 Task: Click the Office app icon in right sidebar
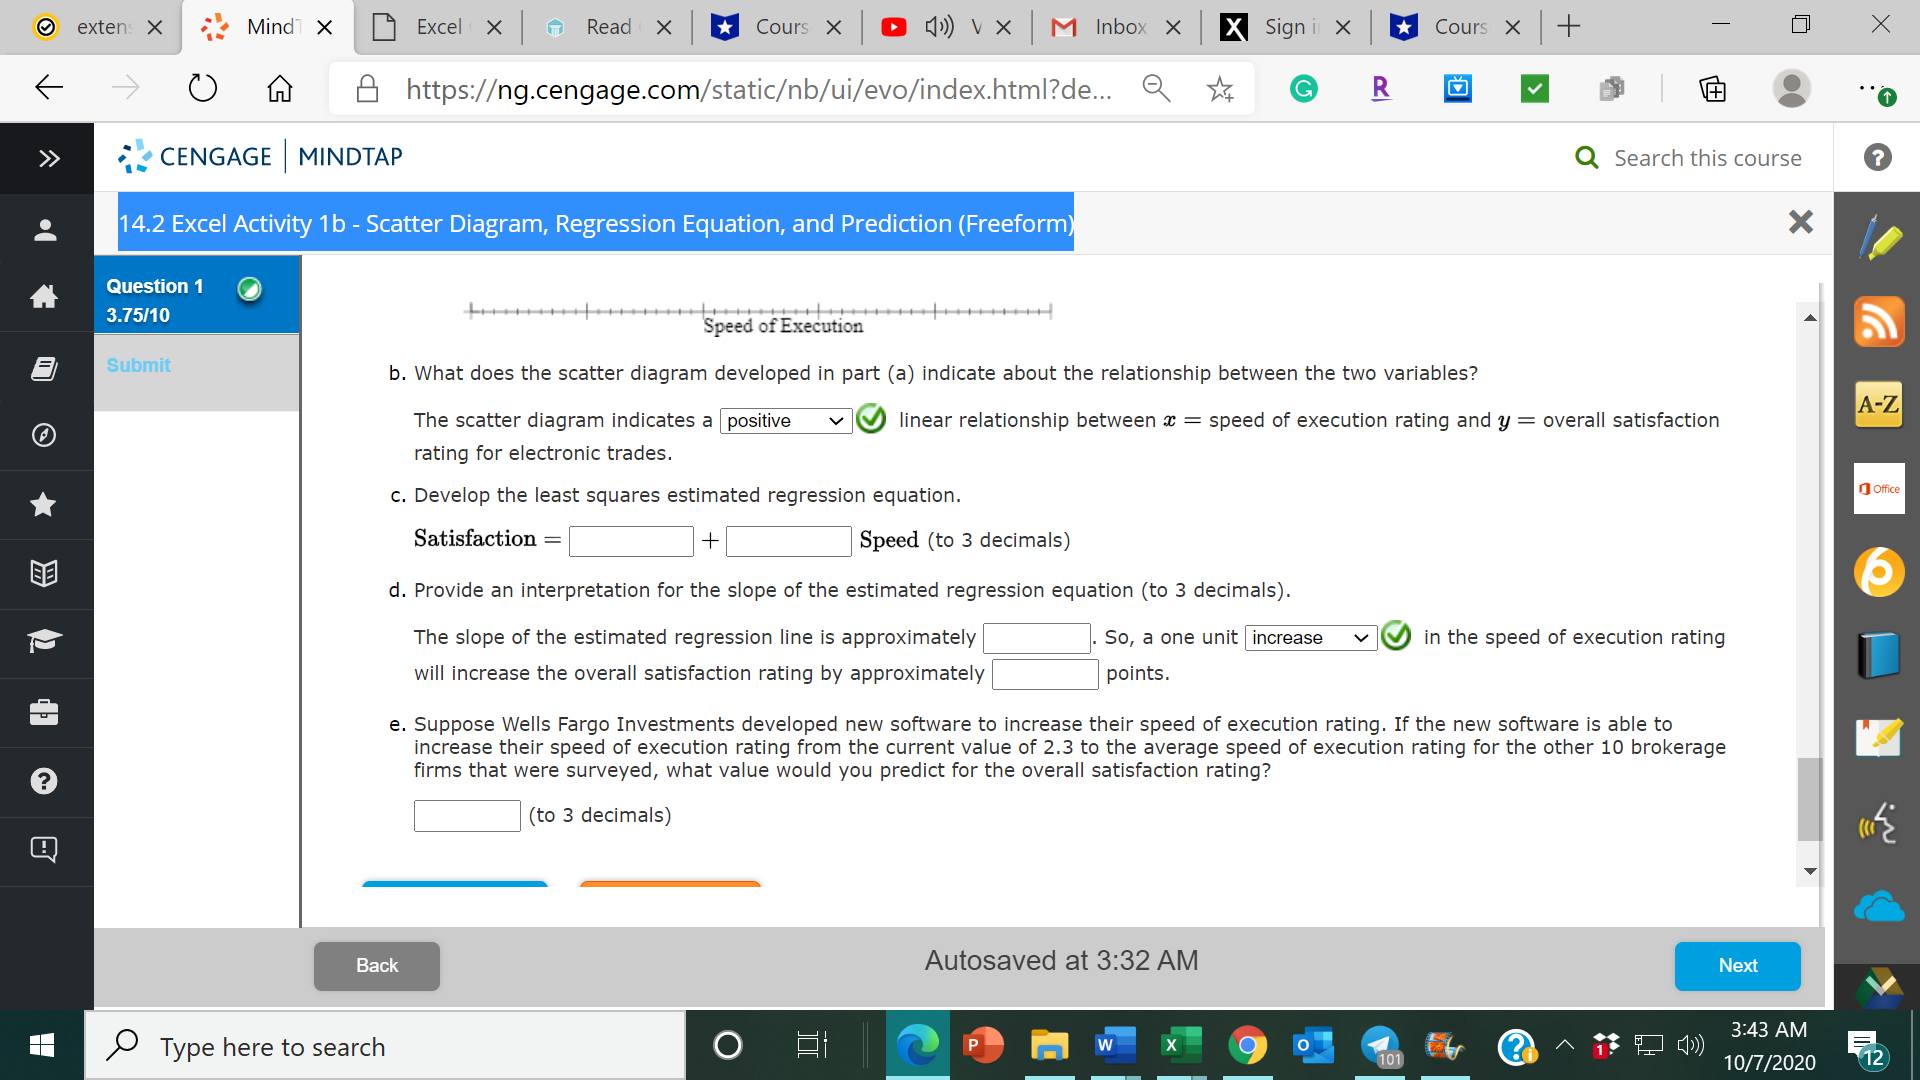click(x=1879, y=489)
